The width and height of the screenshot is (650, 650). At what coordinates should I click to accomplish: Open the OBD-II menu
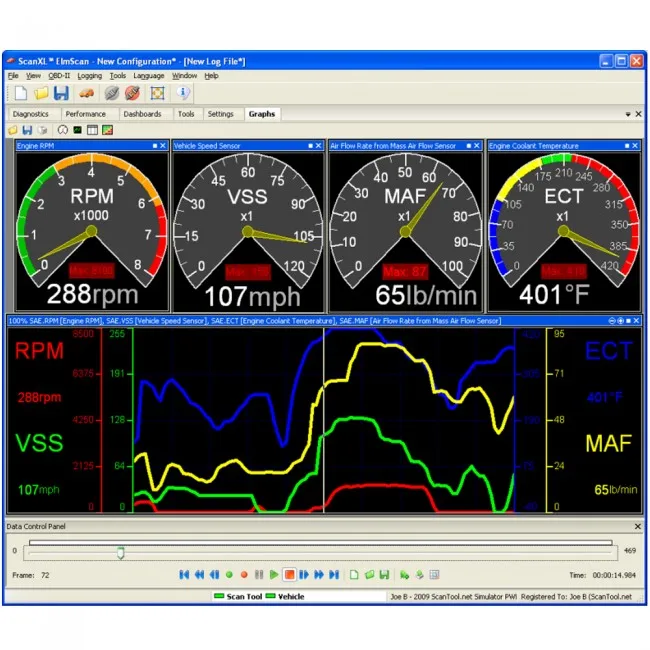pyautogui.click(x=59, y=76)
